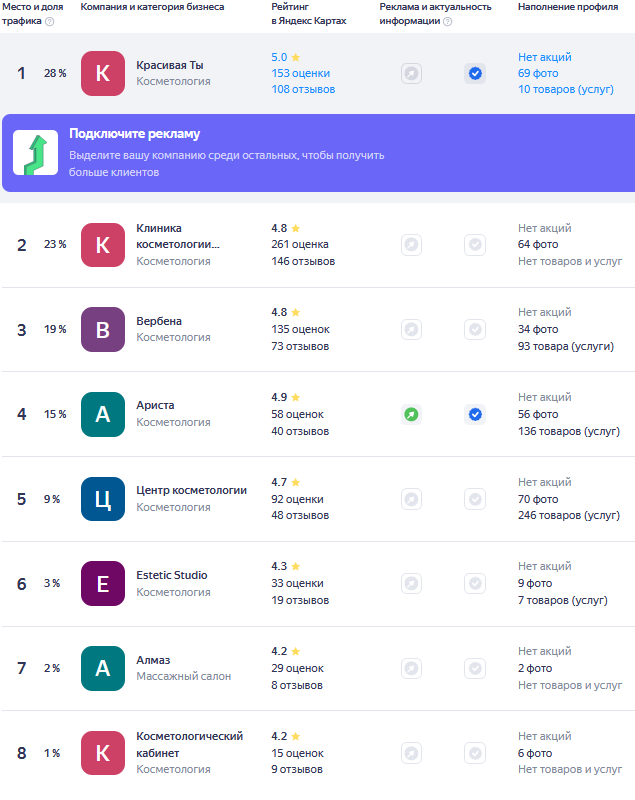Click the grey verified checkmark for Косметологический кабинет
635x800 pixels.
click(x=475, y=753)
